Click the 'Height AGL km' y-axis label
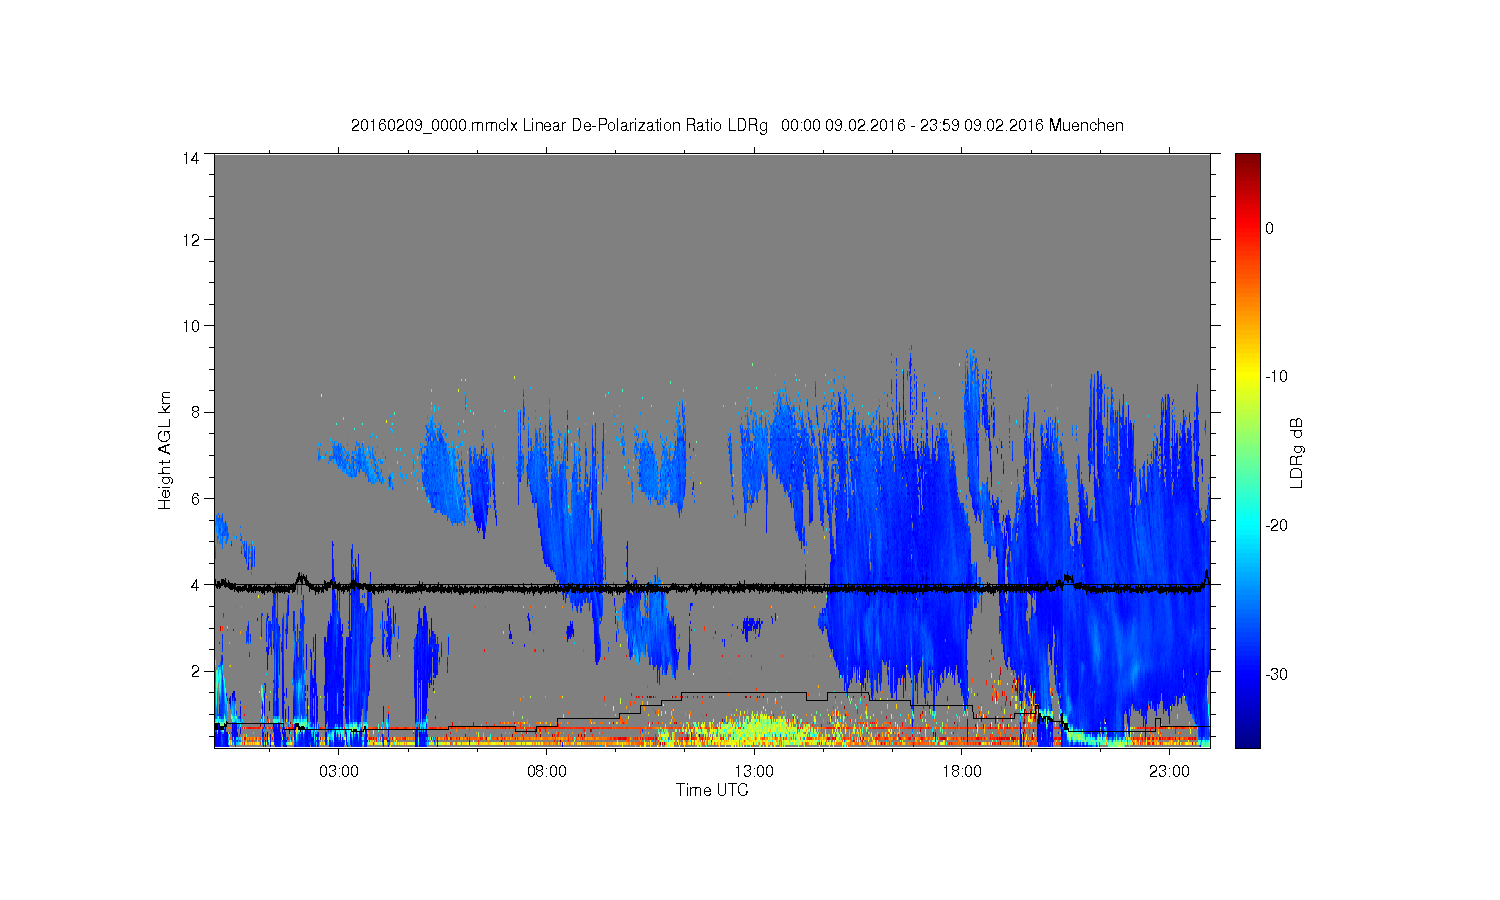The height and width of the screenshot is (900, 1500). tap(165, 451)
